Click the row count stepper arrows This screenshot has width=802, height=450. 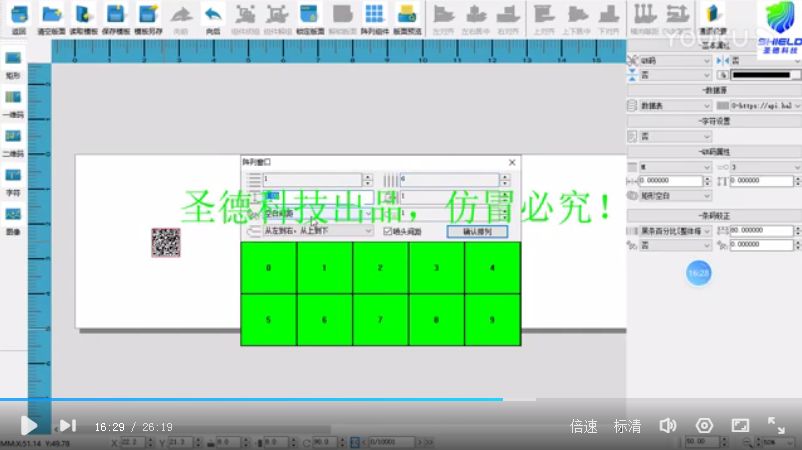367,179
